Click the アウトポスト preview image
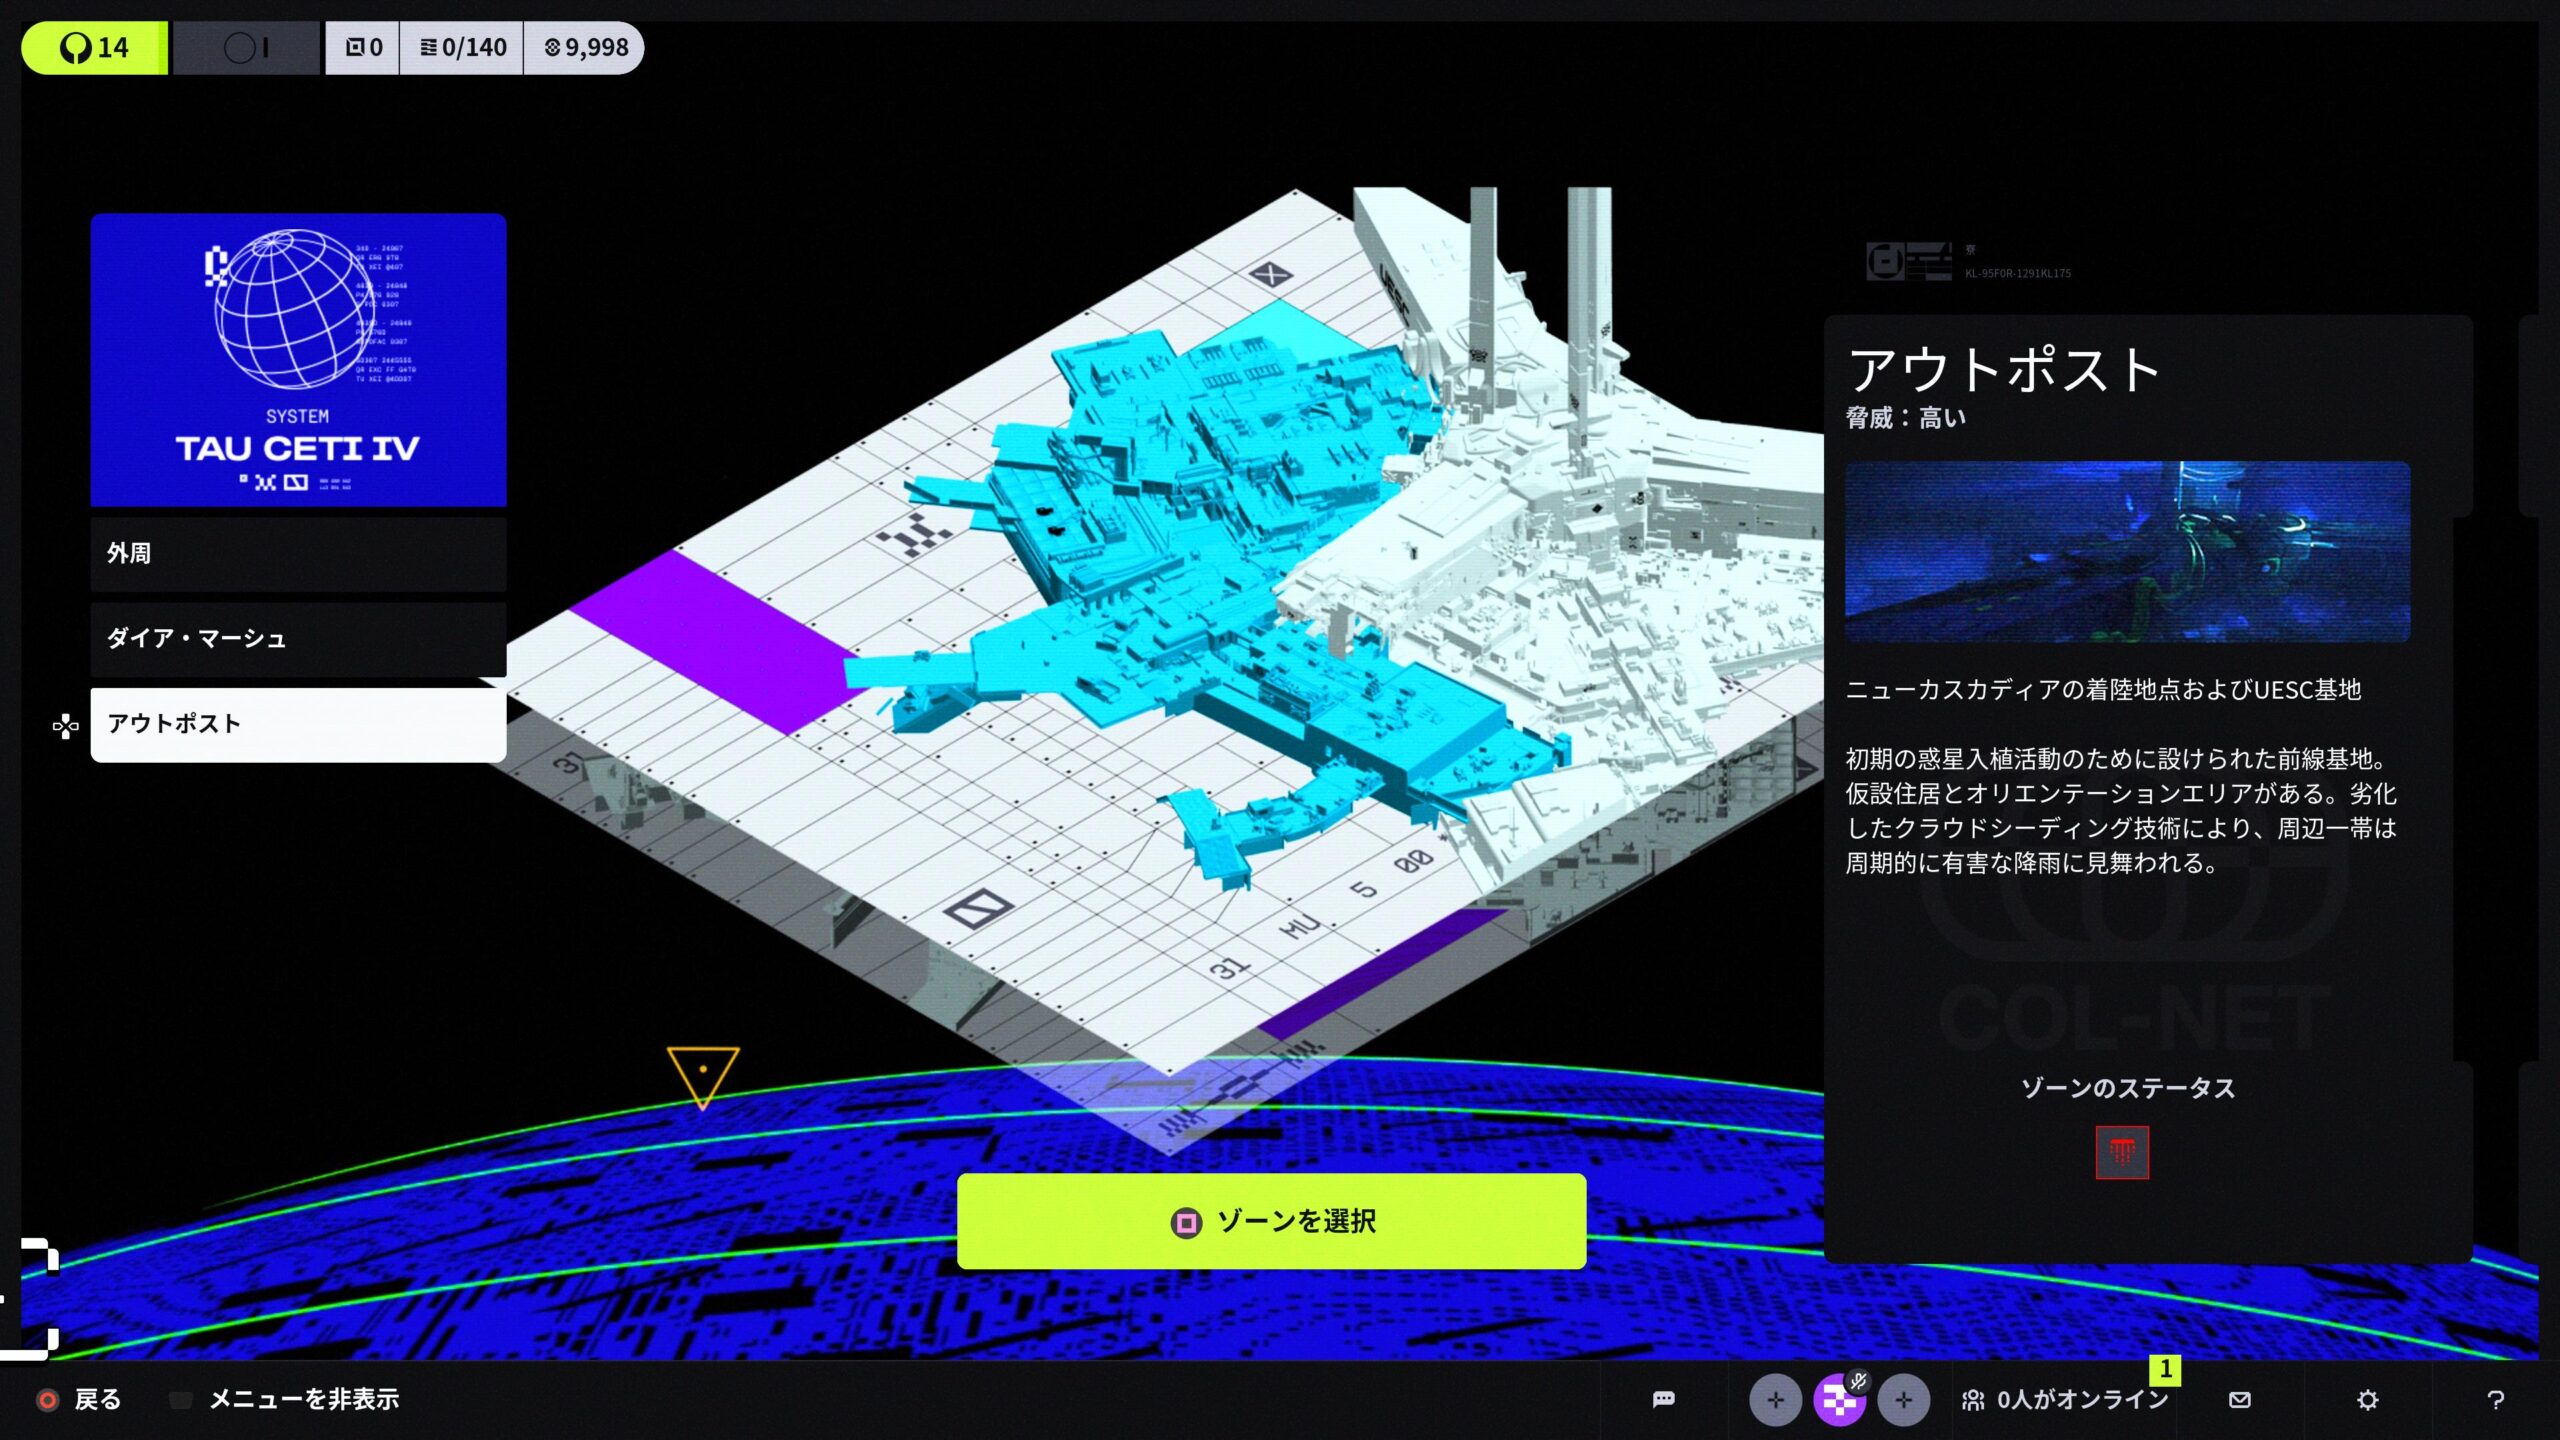This screenshot has height=1440, width=2560. pyautogui.click(x=2127, y=551)
